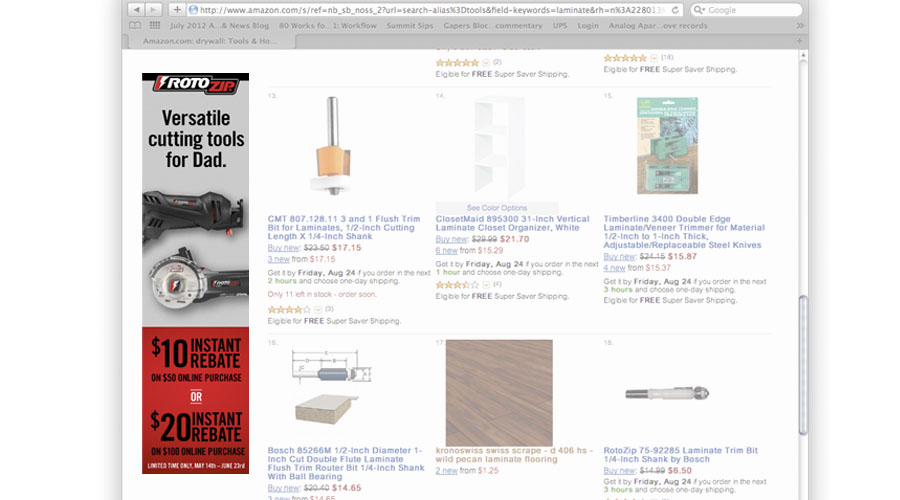Image resolution: width=900 pixels, height=500 pixels.
Task: Open Timberline 3400 Double Edge Trimmer link
Action: [x=684, y=232]
